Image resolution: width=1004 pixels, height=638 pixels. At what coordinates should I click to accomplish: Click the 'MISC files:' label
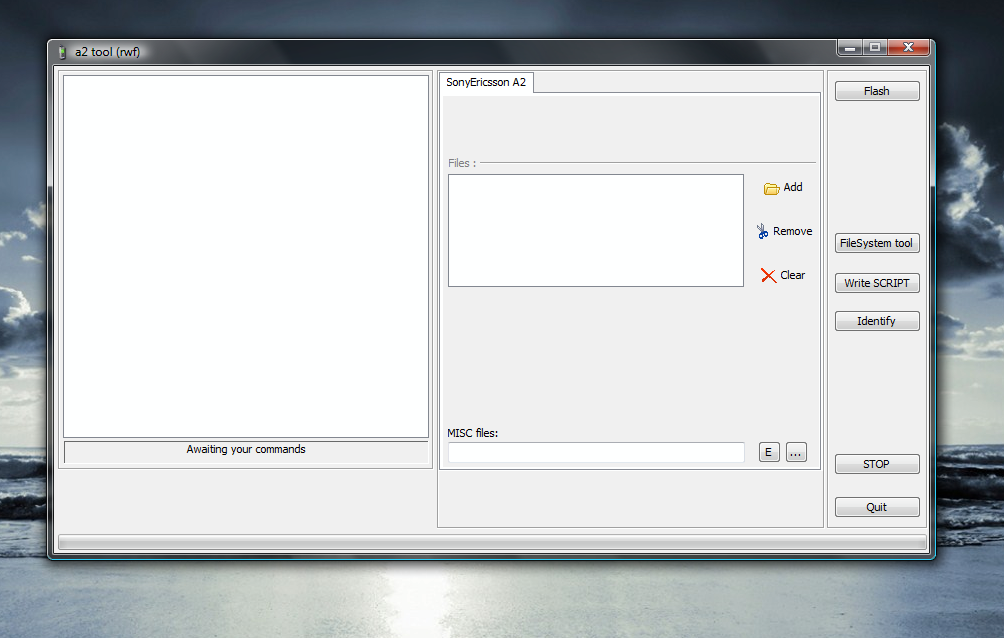(473, 434)
